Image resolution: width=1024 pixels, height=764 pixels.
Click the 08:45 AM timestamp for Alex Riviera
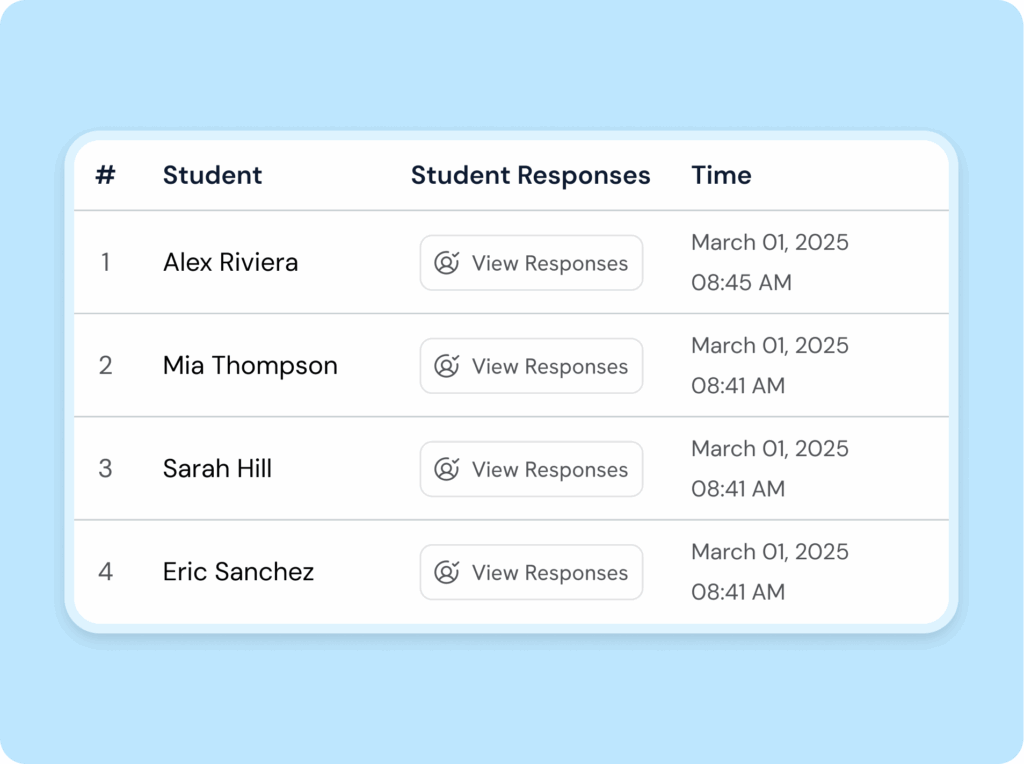741,283
